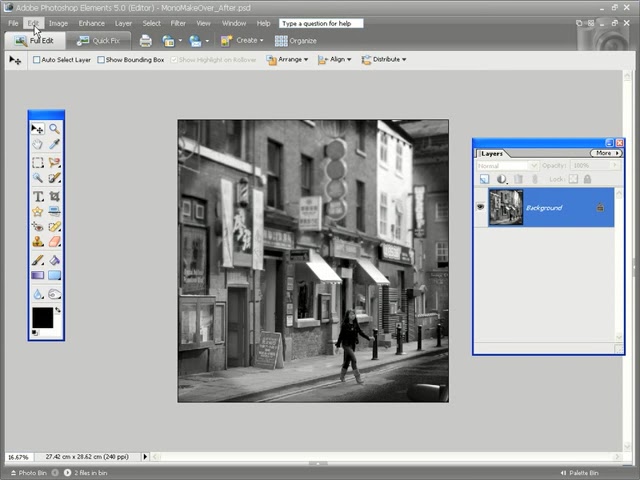Go to next file in Photo Bin arrow

[67, 473]
